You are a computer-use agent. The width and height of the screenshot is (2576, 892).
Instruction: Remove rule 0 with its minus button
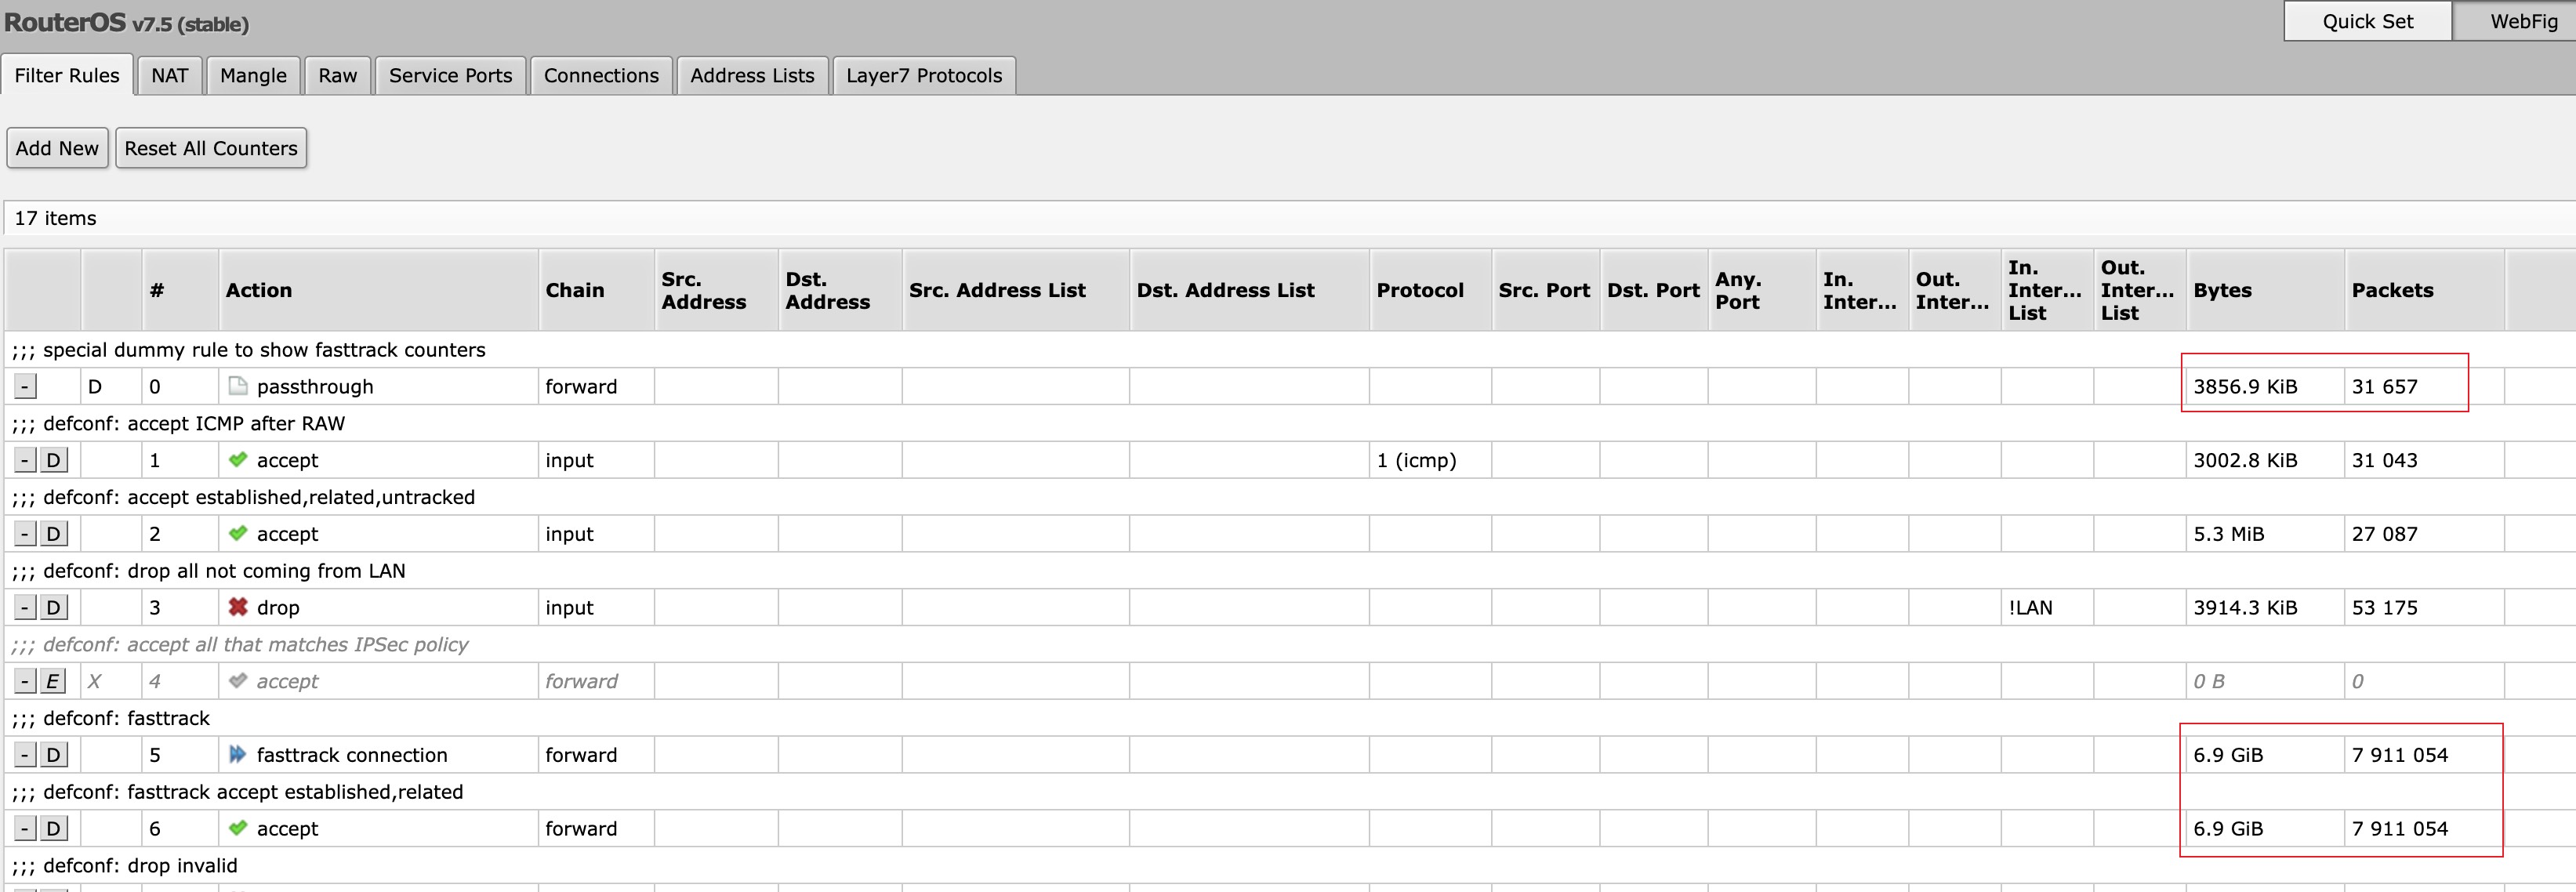click(x=26, y=386)
